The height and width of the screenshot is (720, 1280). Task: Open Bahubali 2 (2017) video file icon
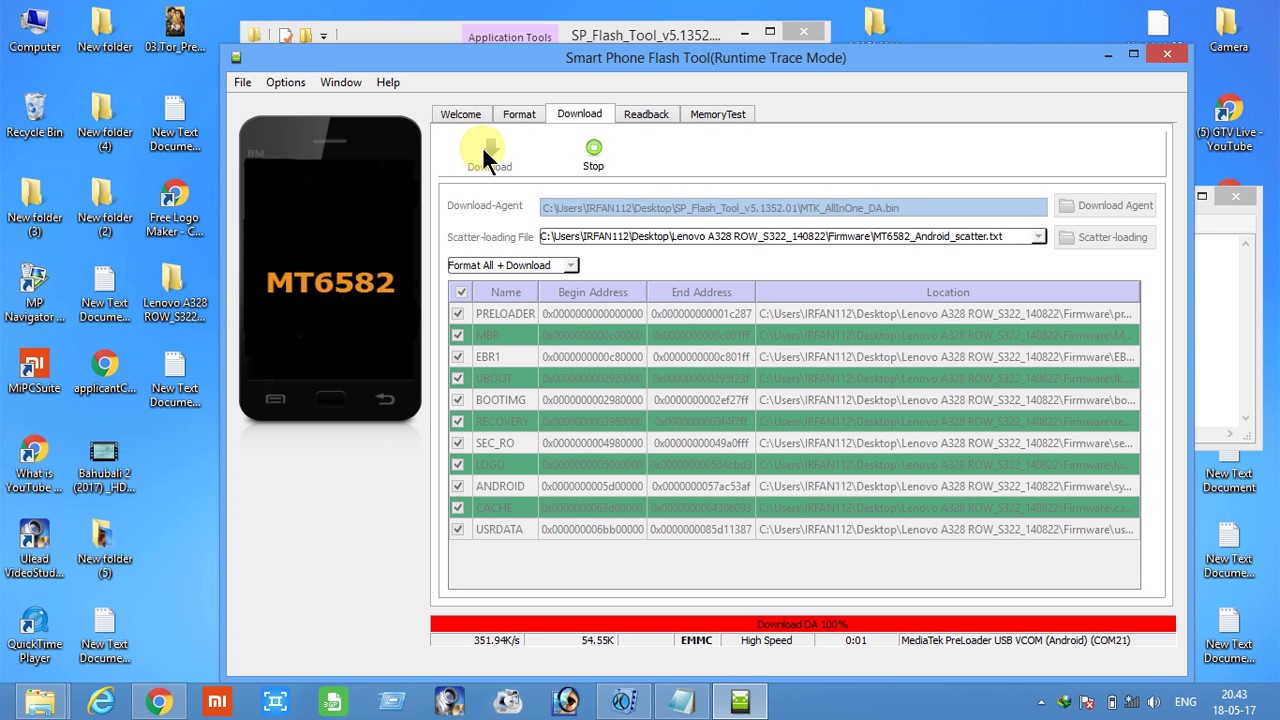coord(104,464)
